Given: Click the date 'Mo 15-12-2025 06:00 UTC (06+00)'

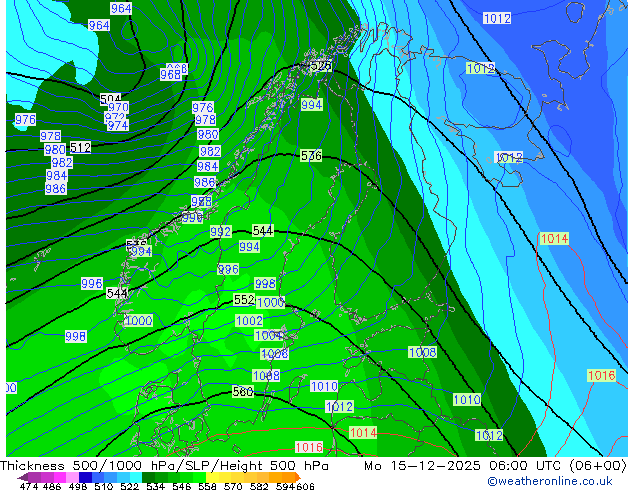Looking at the screenshot, I should pos(495,466).
